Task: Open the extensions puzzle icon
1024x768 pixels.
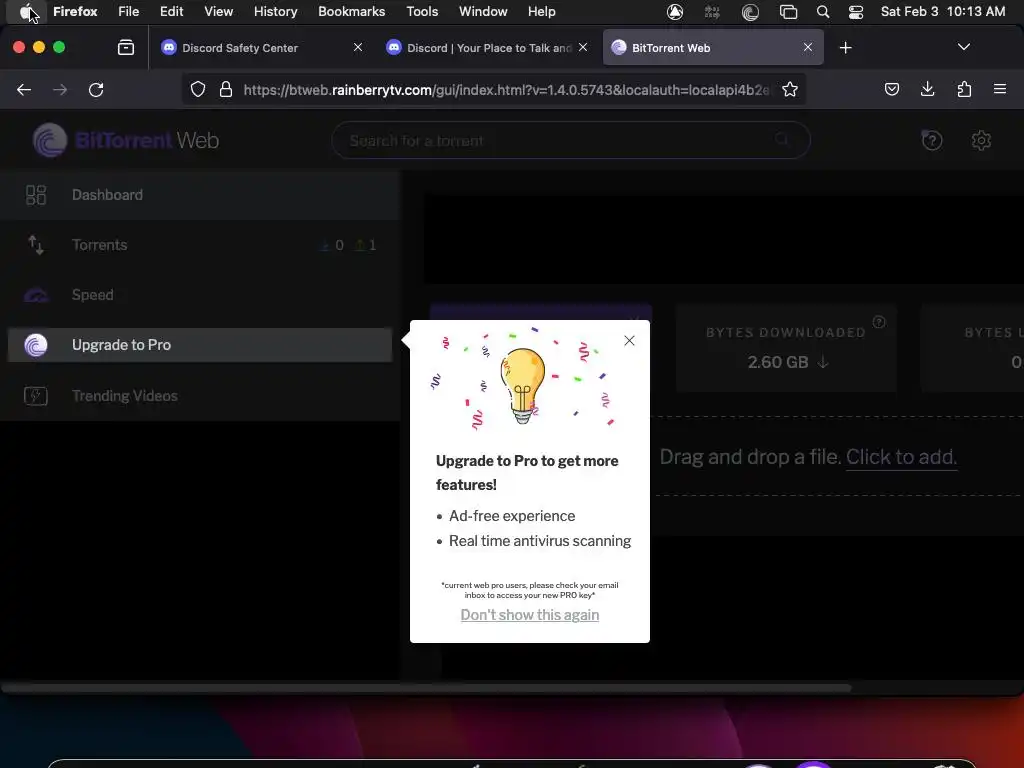Action: 964,89
